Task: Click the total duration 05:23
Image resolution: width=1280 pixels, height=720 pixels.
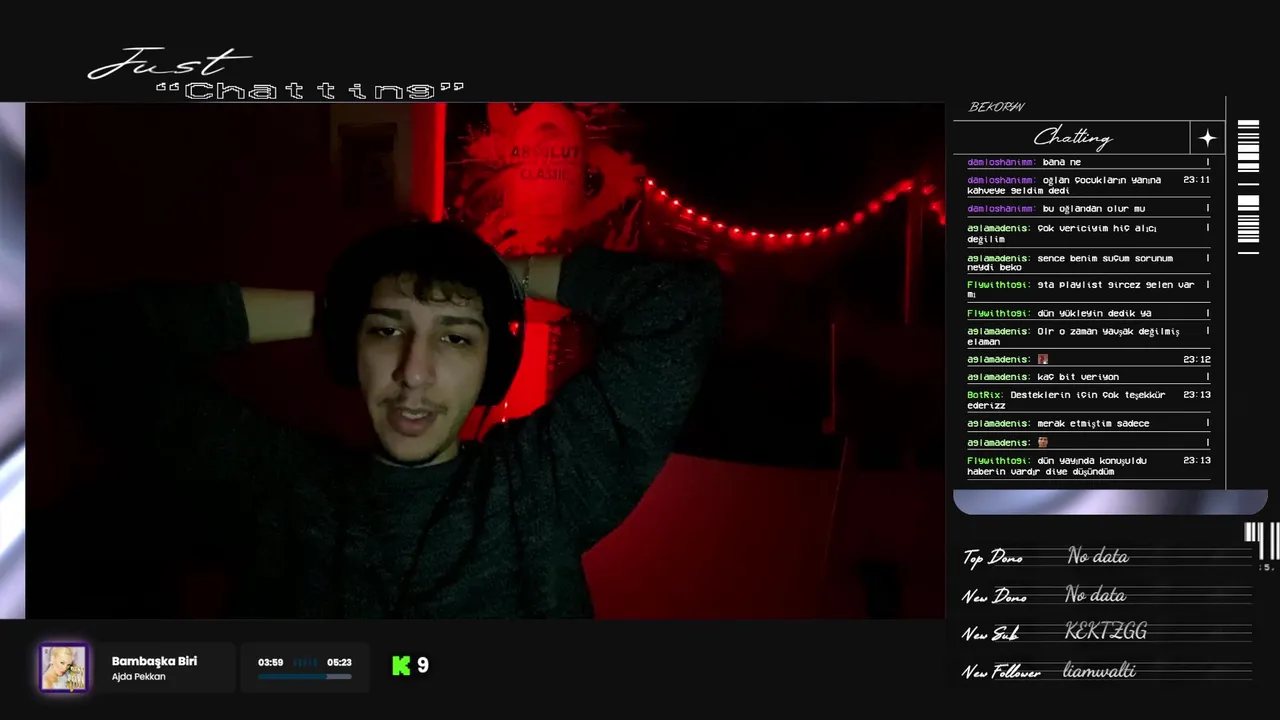Action: pyautogui.click(x=339, y=662)
